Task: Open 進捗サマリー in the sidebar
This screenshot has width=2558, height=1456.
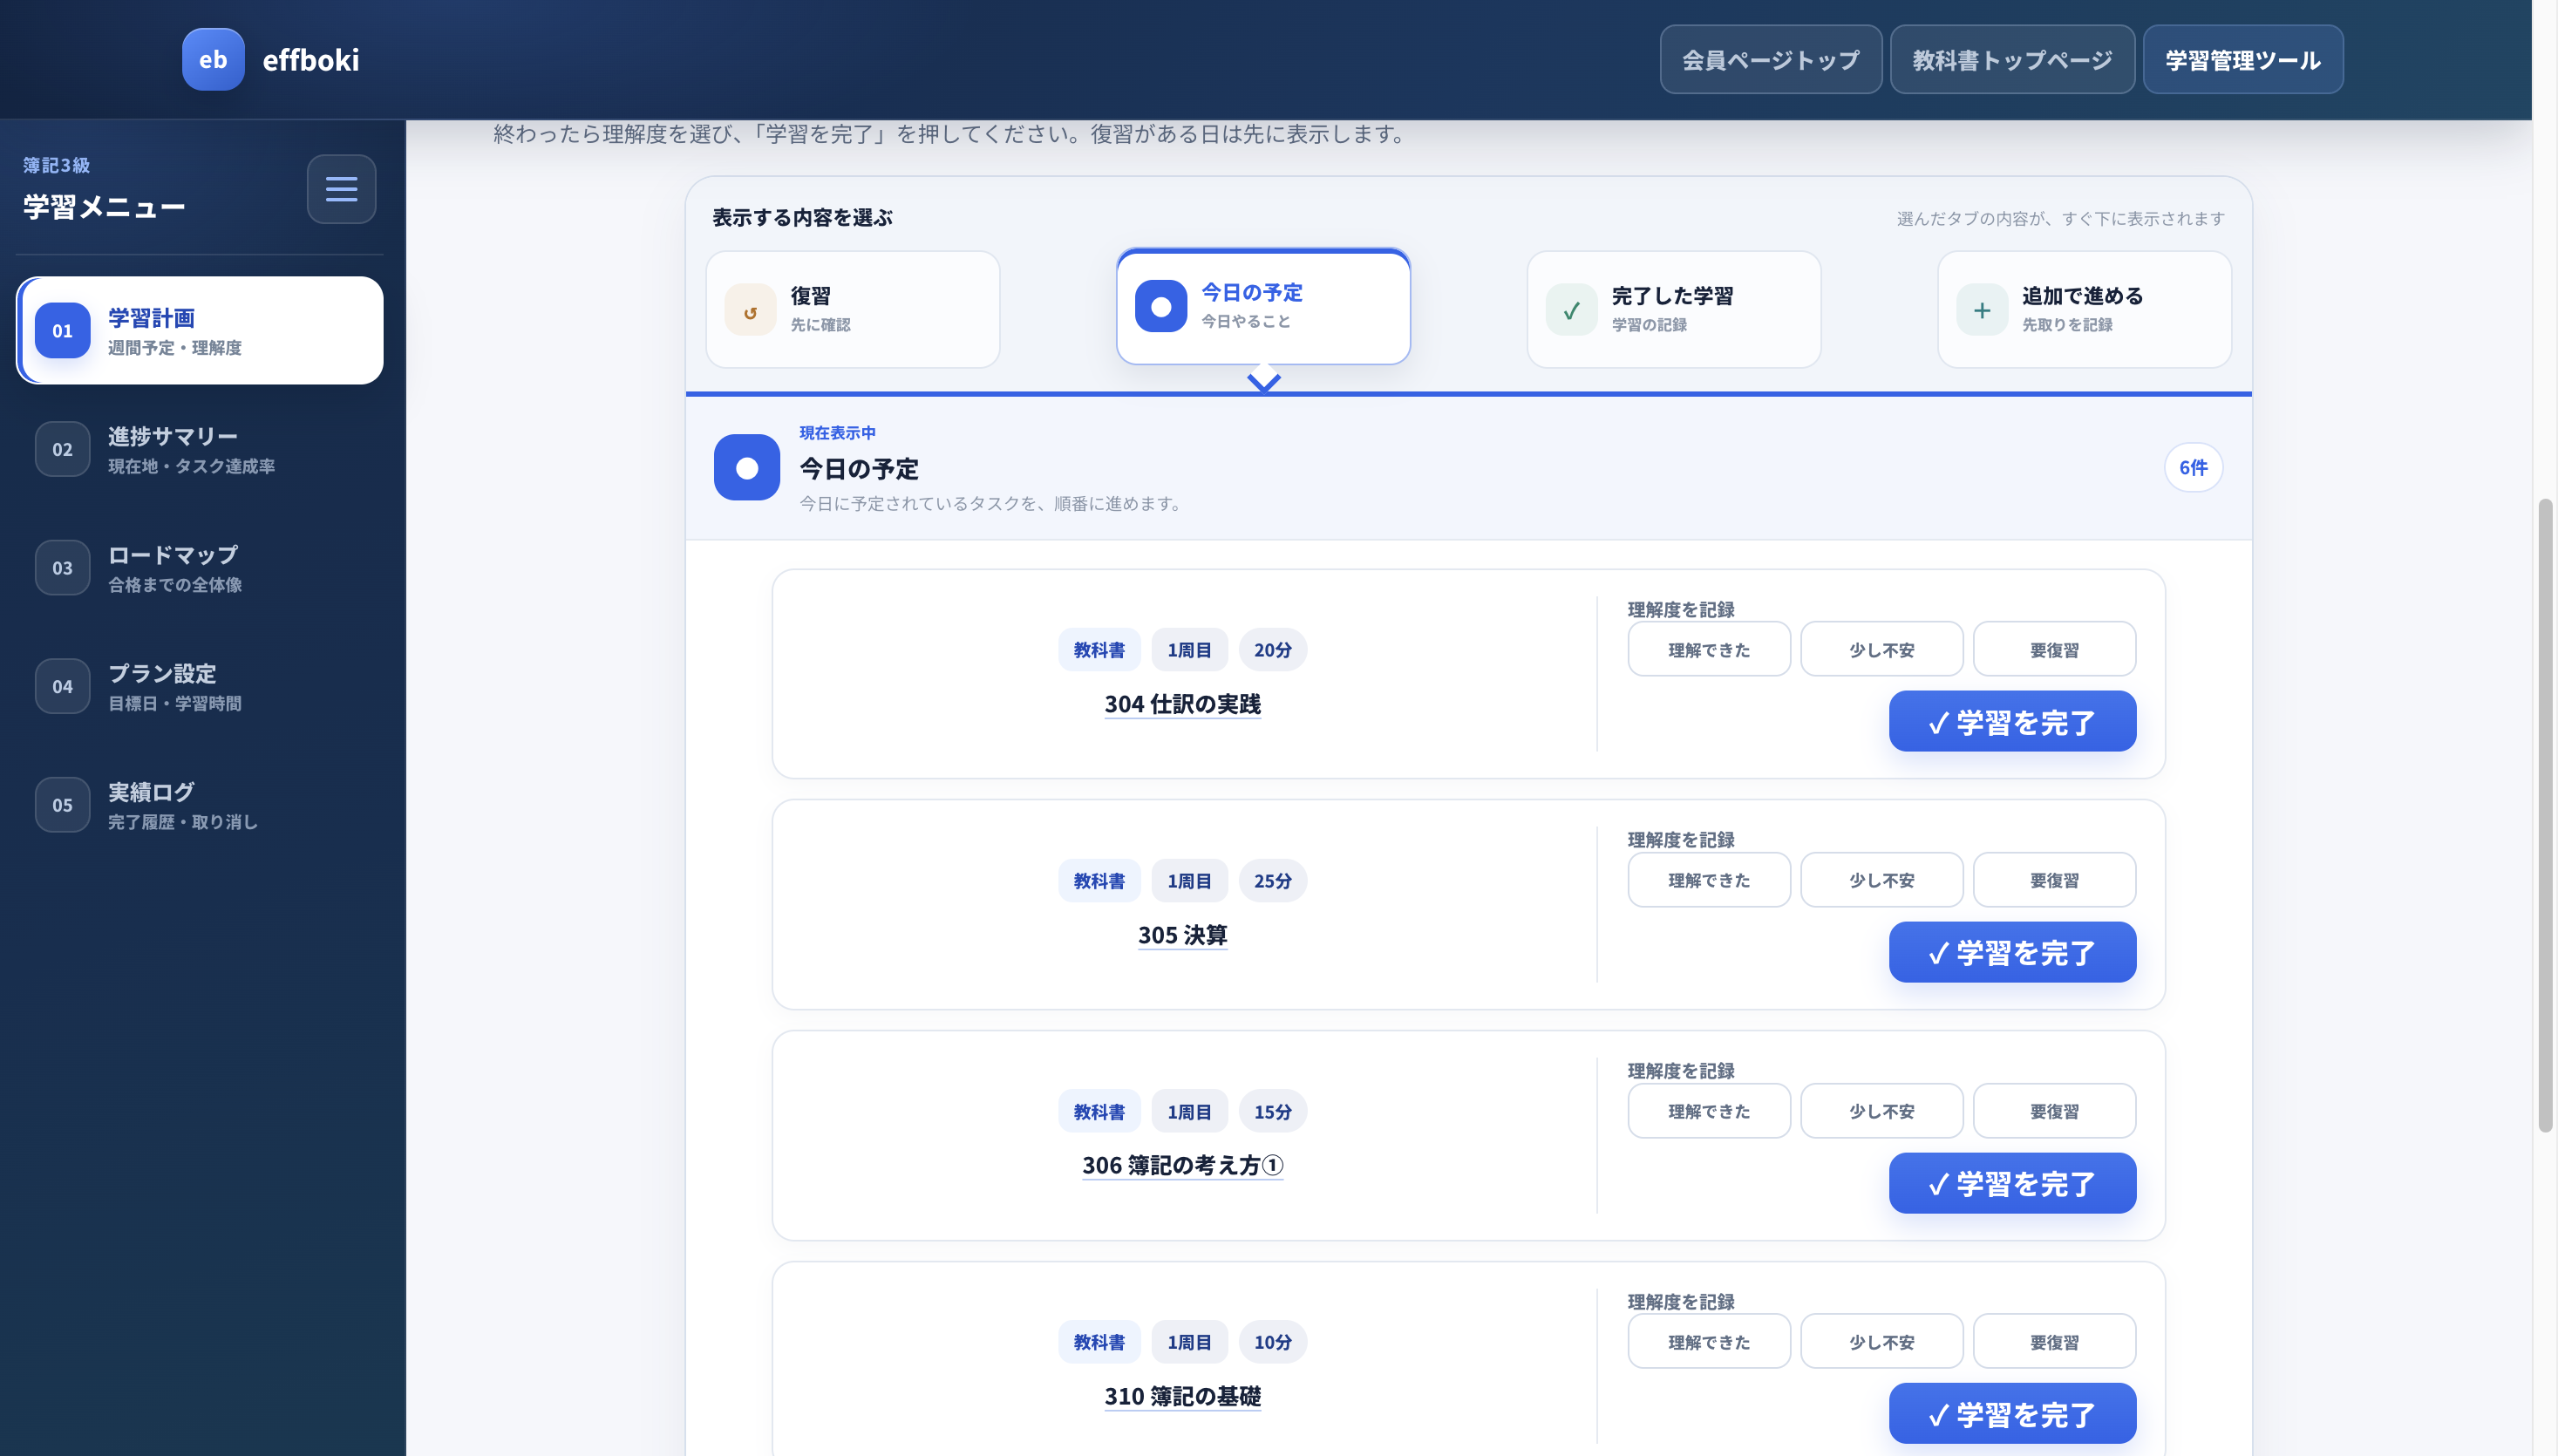Action: coord(200,449)
